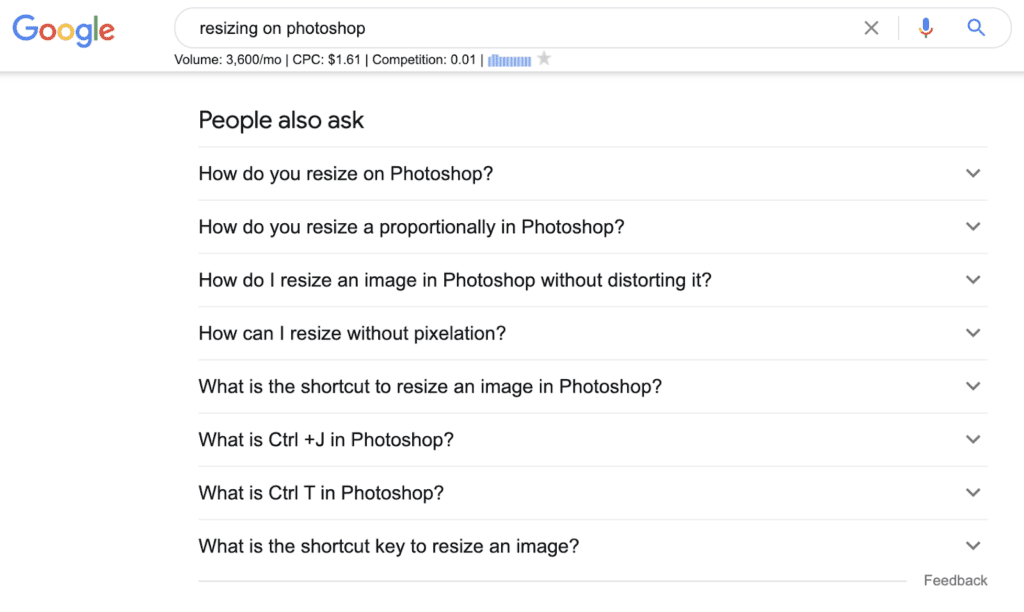Expand the shortcut to resize image in Photoshop chevron
This screenshot has height=612, width=1024.
click(x=973, y=387)
